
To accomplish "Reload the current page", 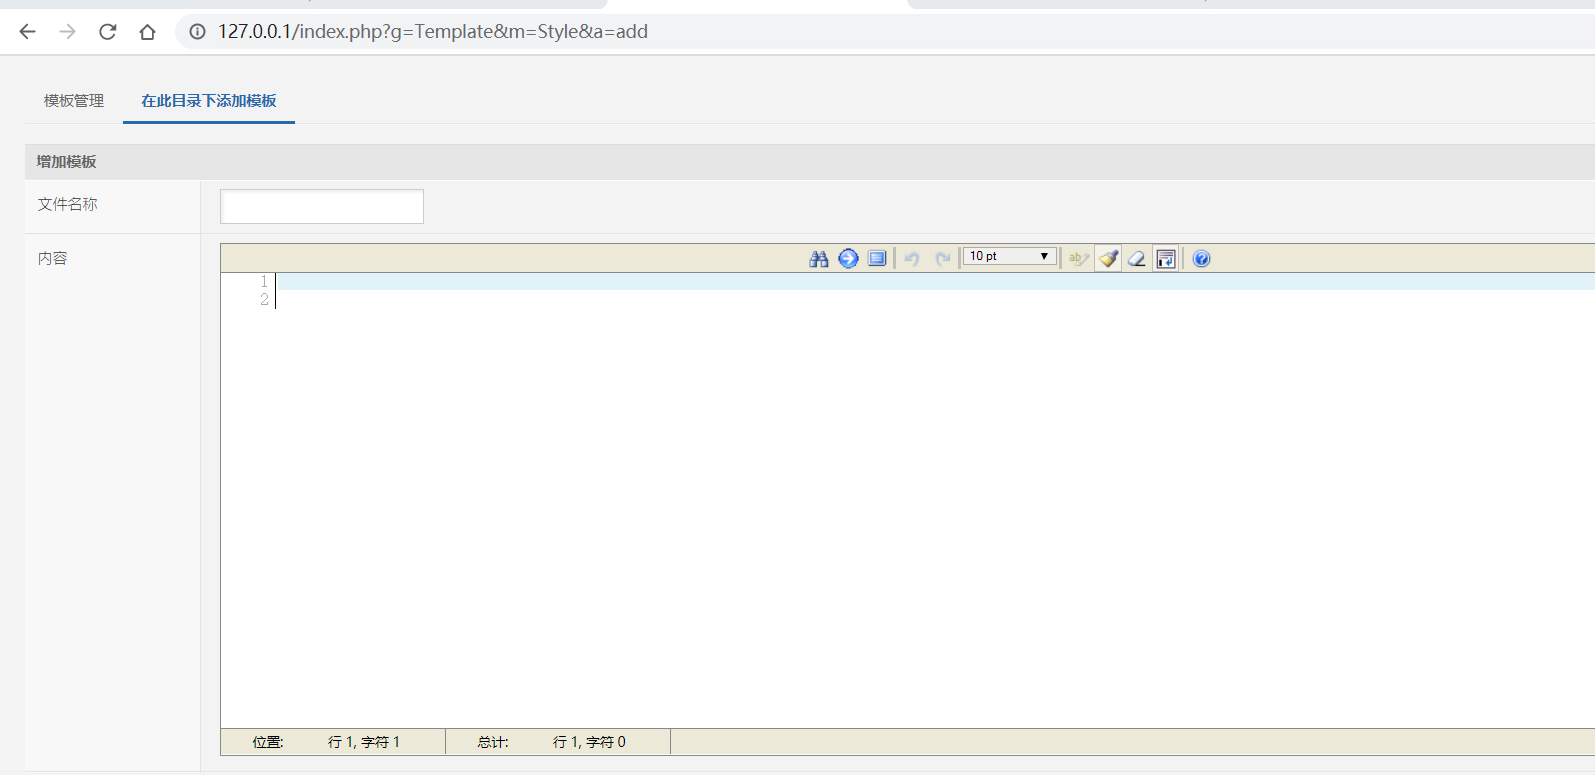I will point(107,32).
